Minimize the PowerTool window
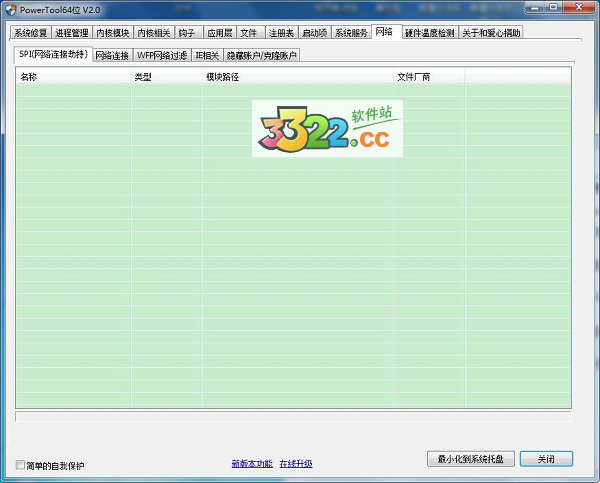Image resolution: width=600 pixels, height=483 pixels. (x=535, y=7)
